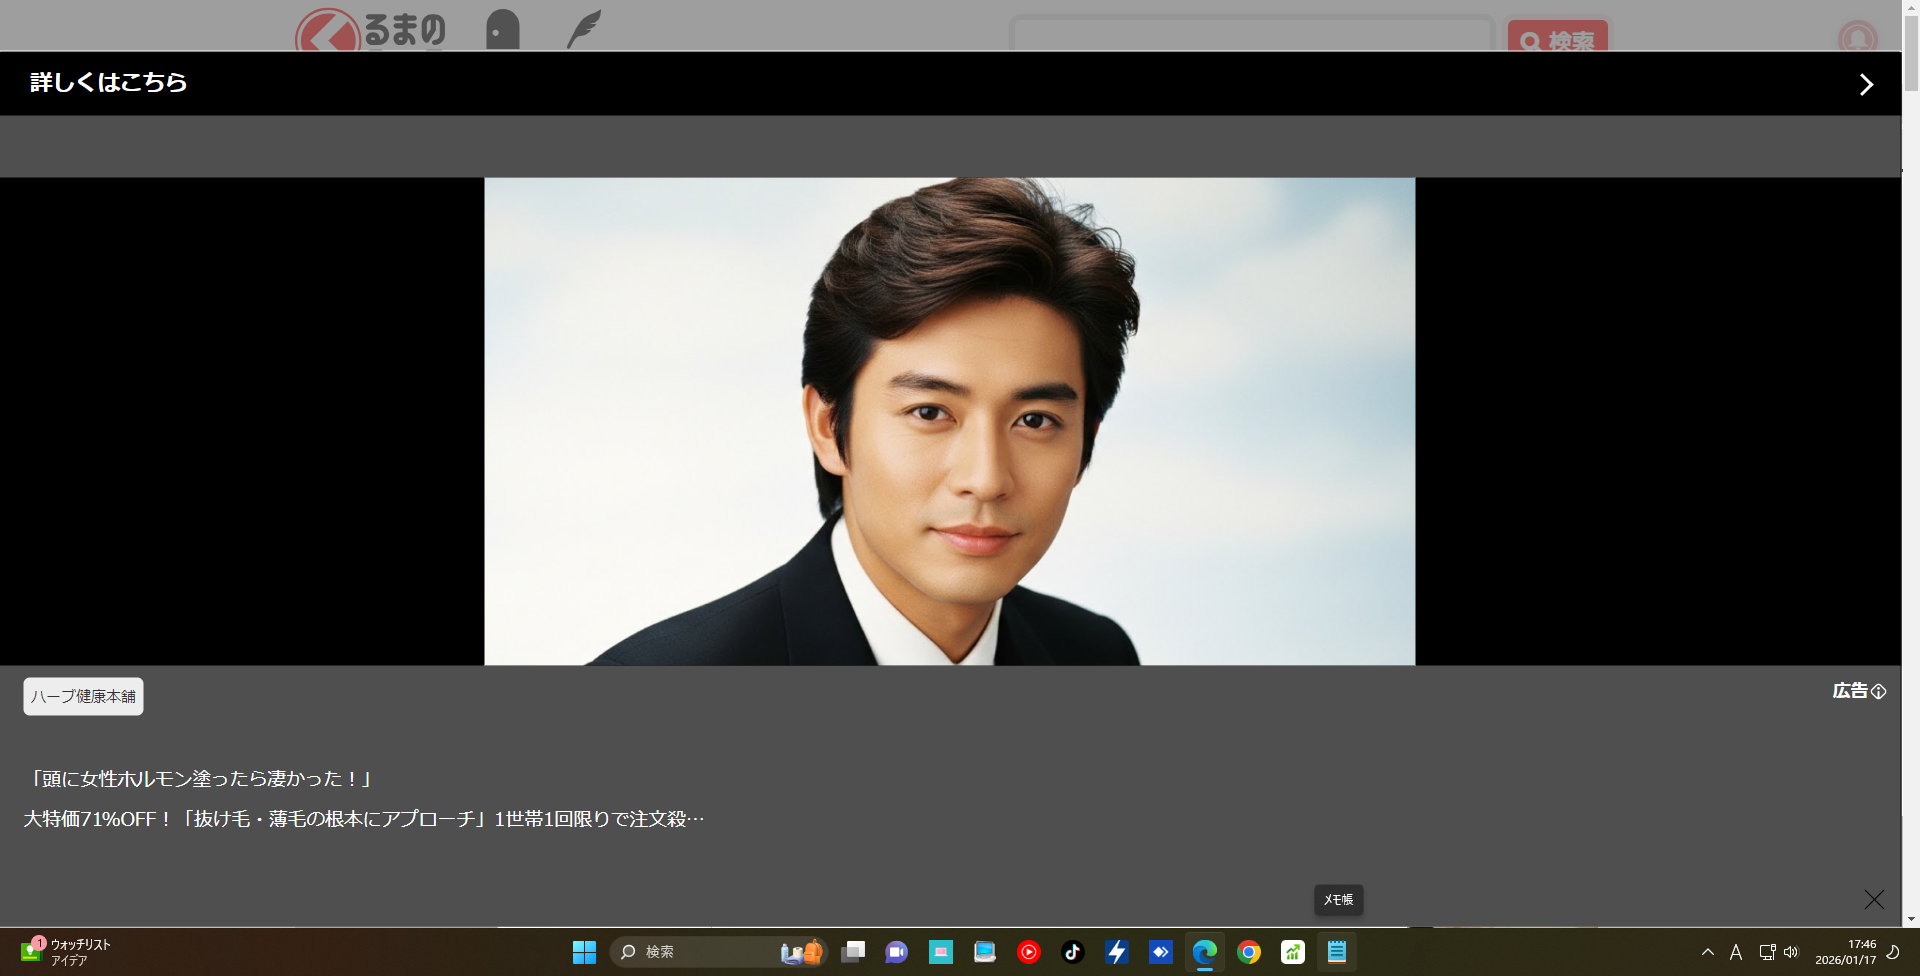
Task: Open the Windows Start menu
Action: 584,952
